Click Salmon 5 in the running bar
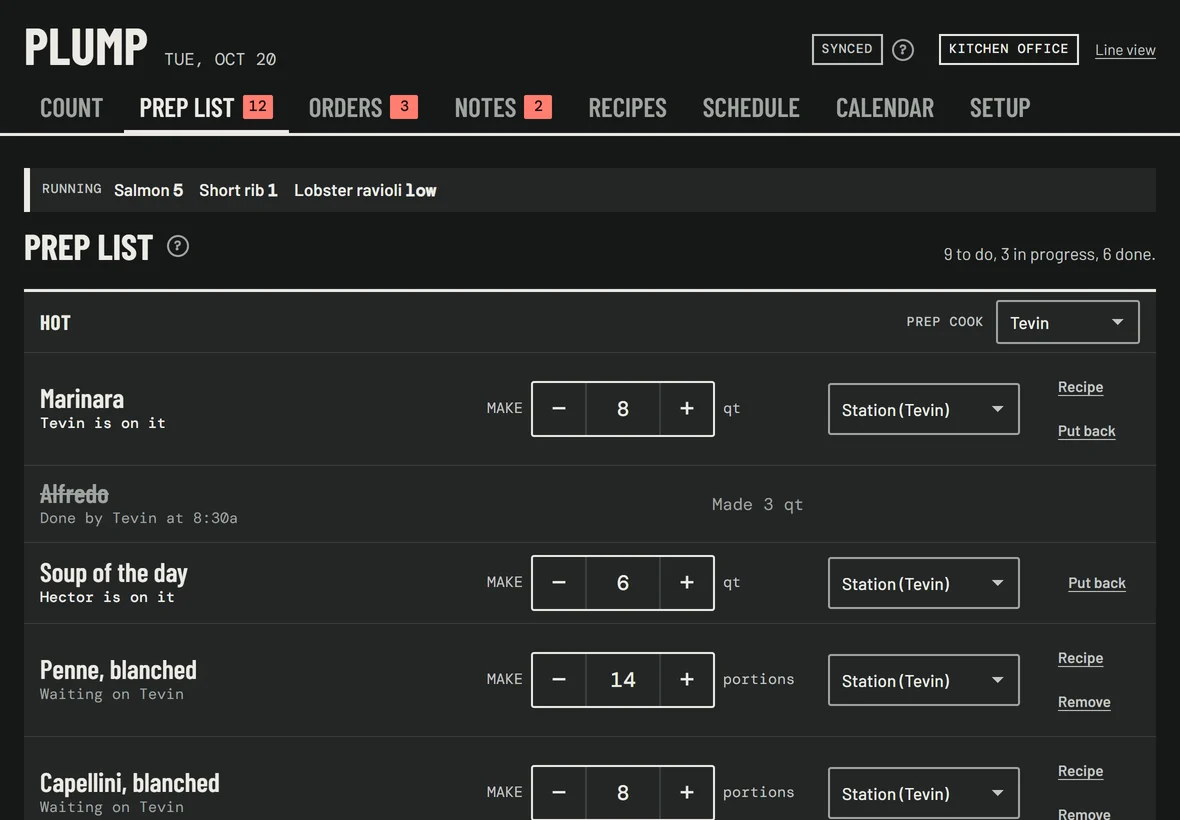The image size is (1180, 820). pos(148,190)
